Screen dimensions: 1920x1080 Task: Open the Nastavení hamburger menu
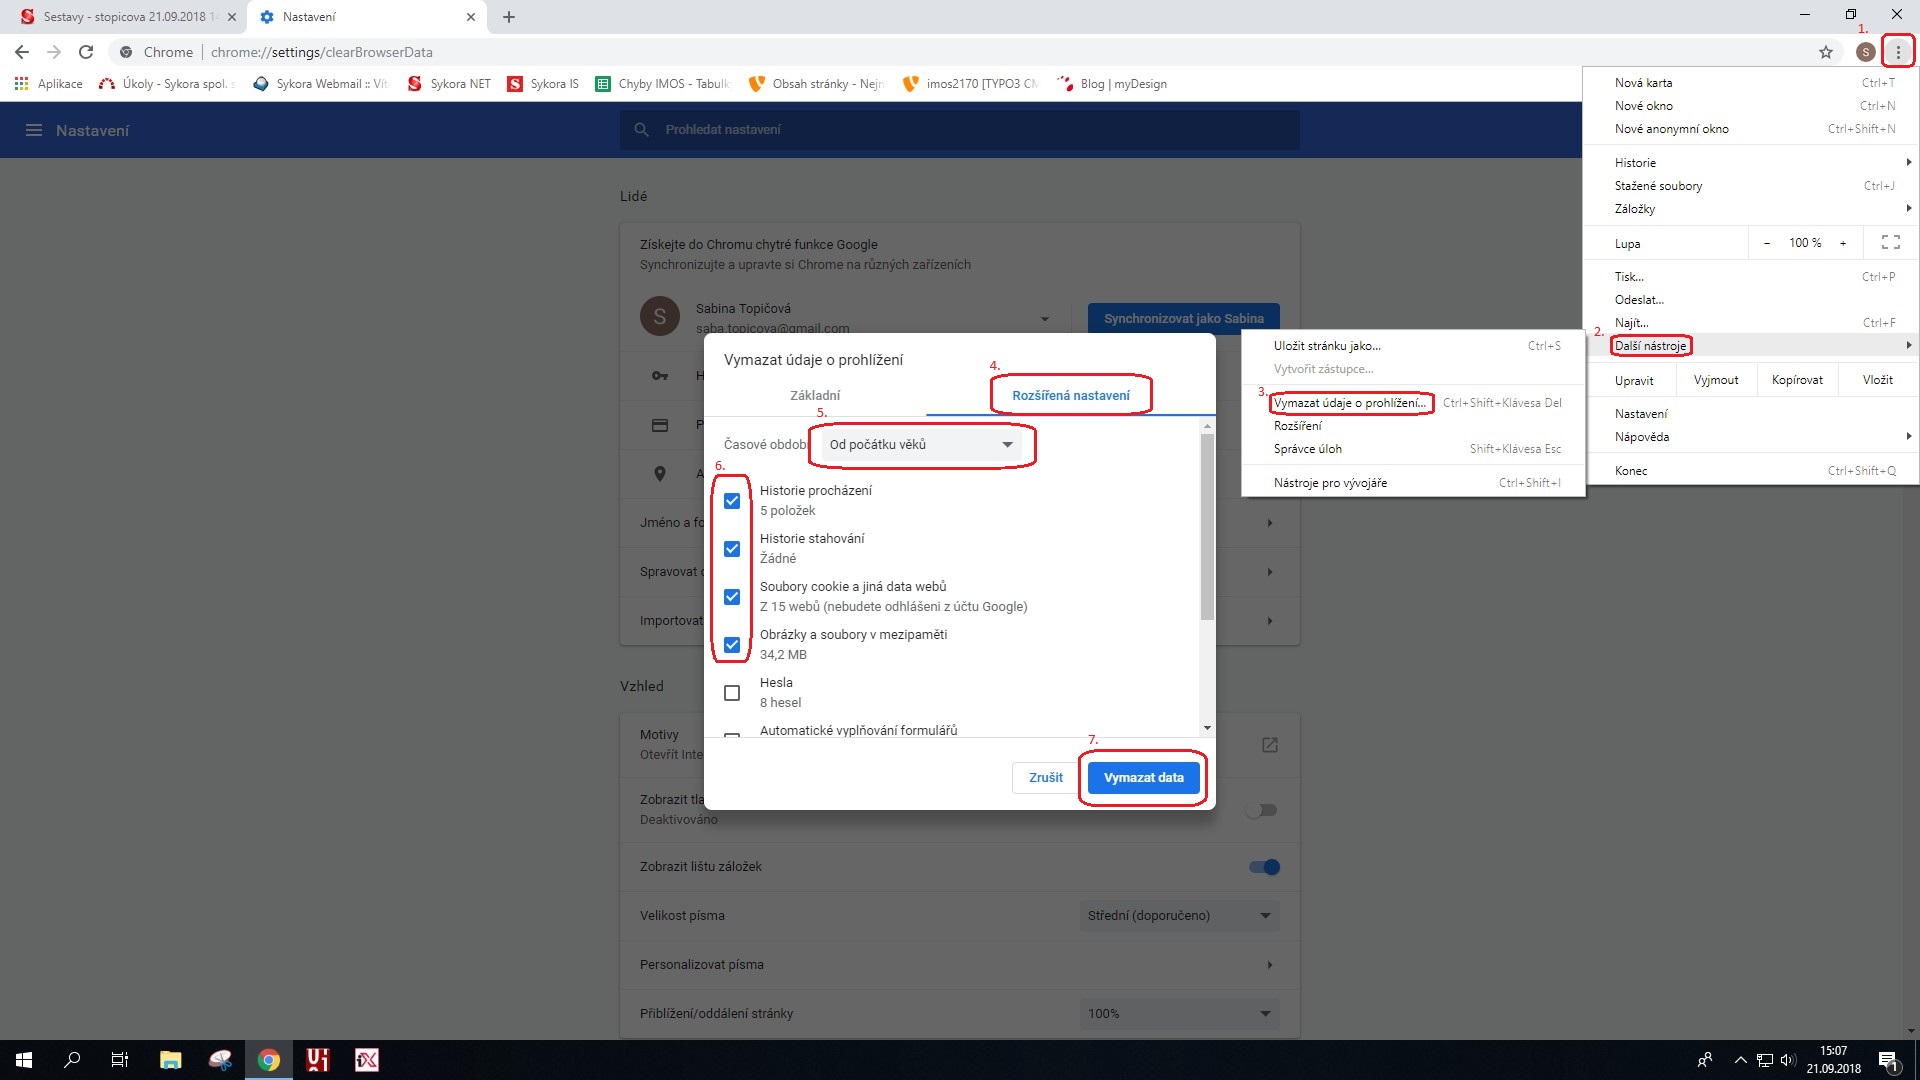click(34, 130)
